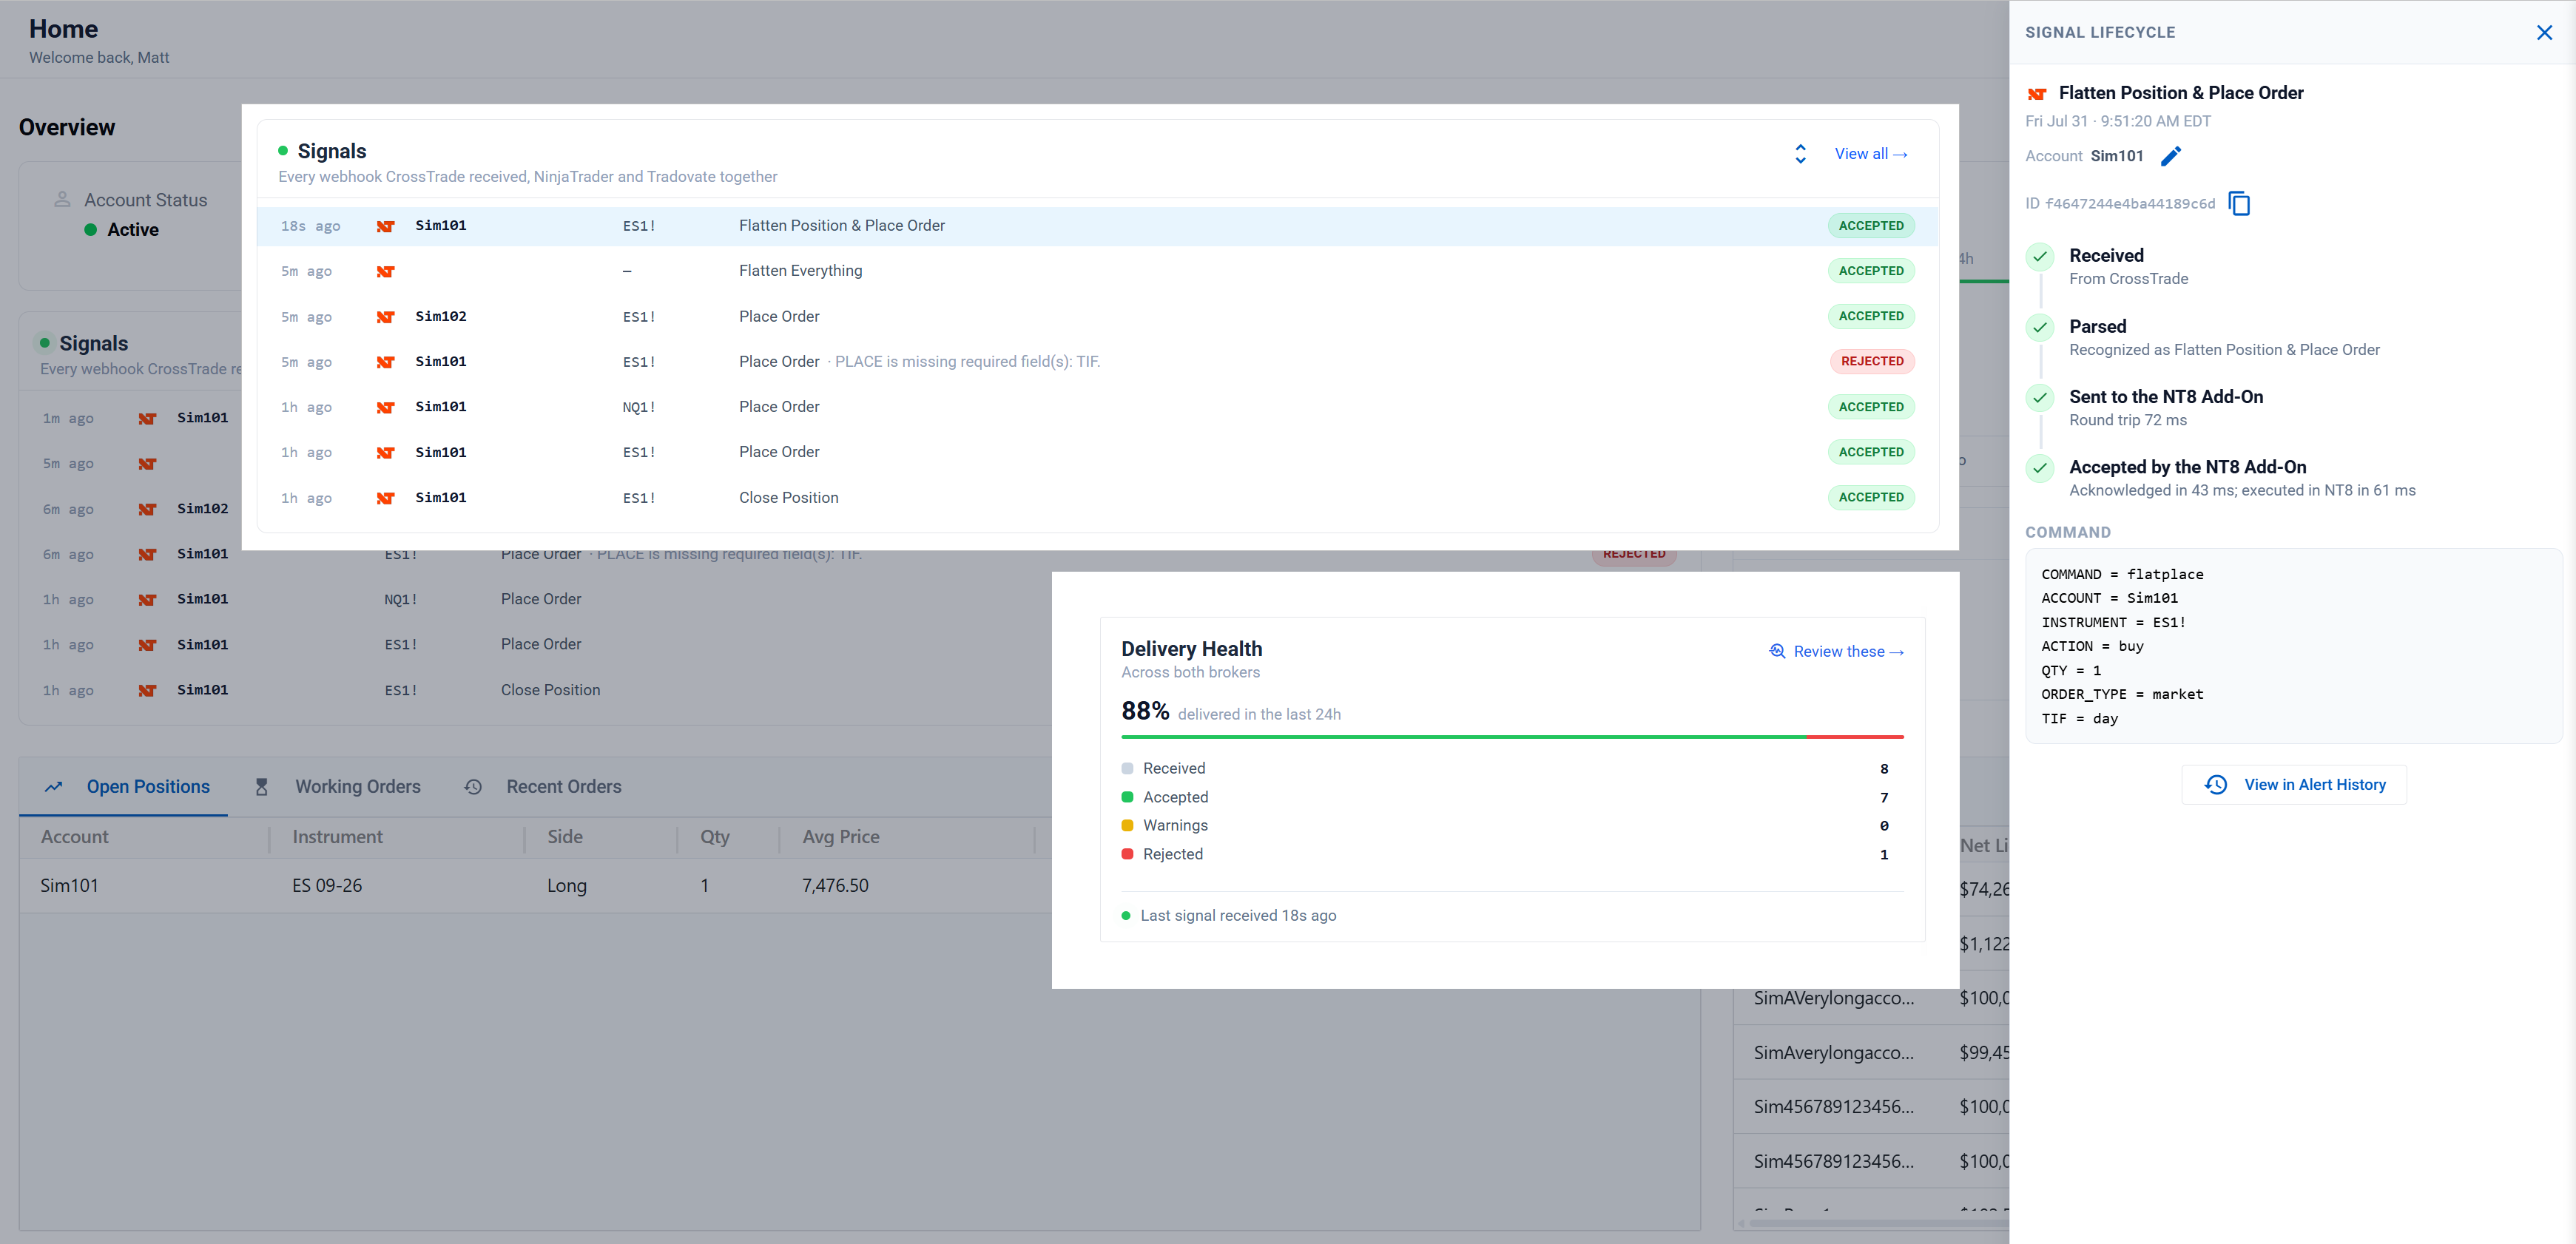Open View all signals link
Image resolution: width=2576 pixels, height=1244 pixels.
pos(1871,154)
